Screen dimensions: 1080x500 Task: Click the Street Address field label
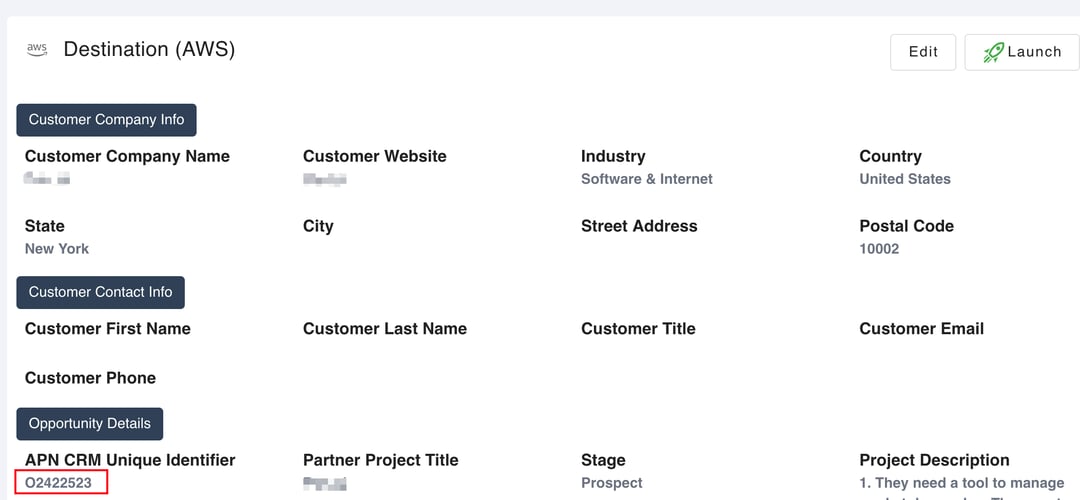tap(639, 226)
